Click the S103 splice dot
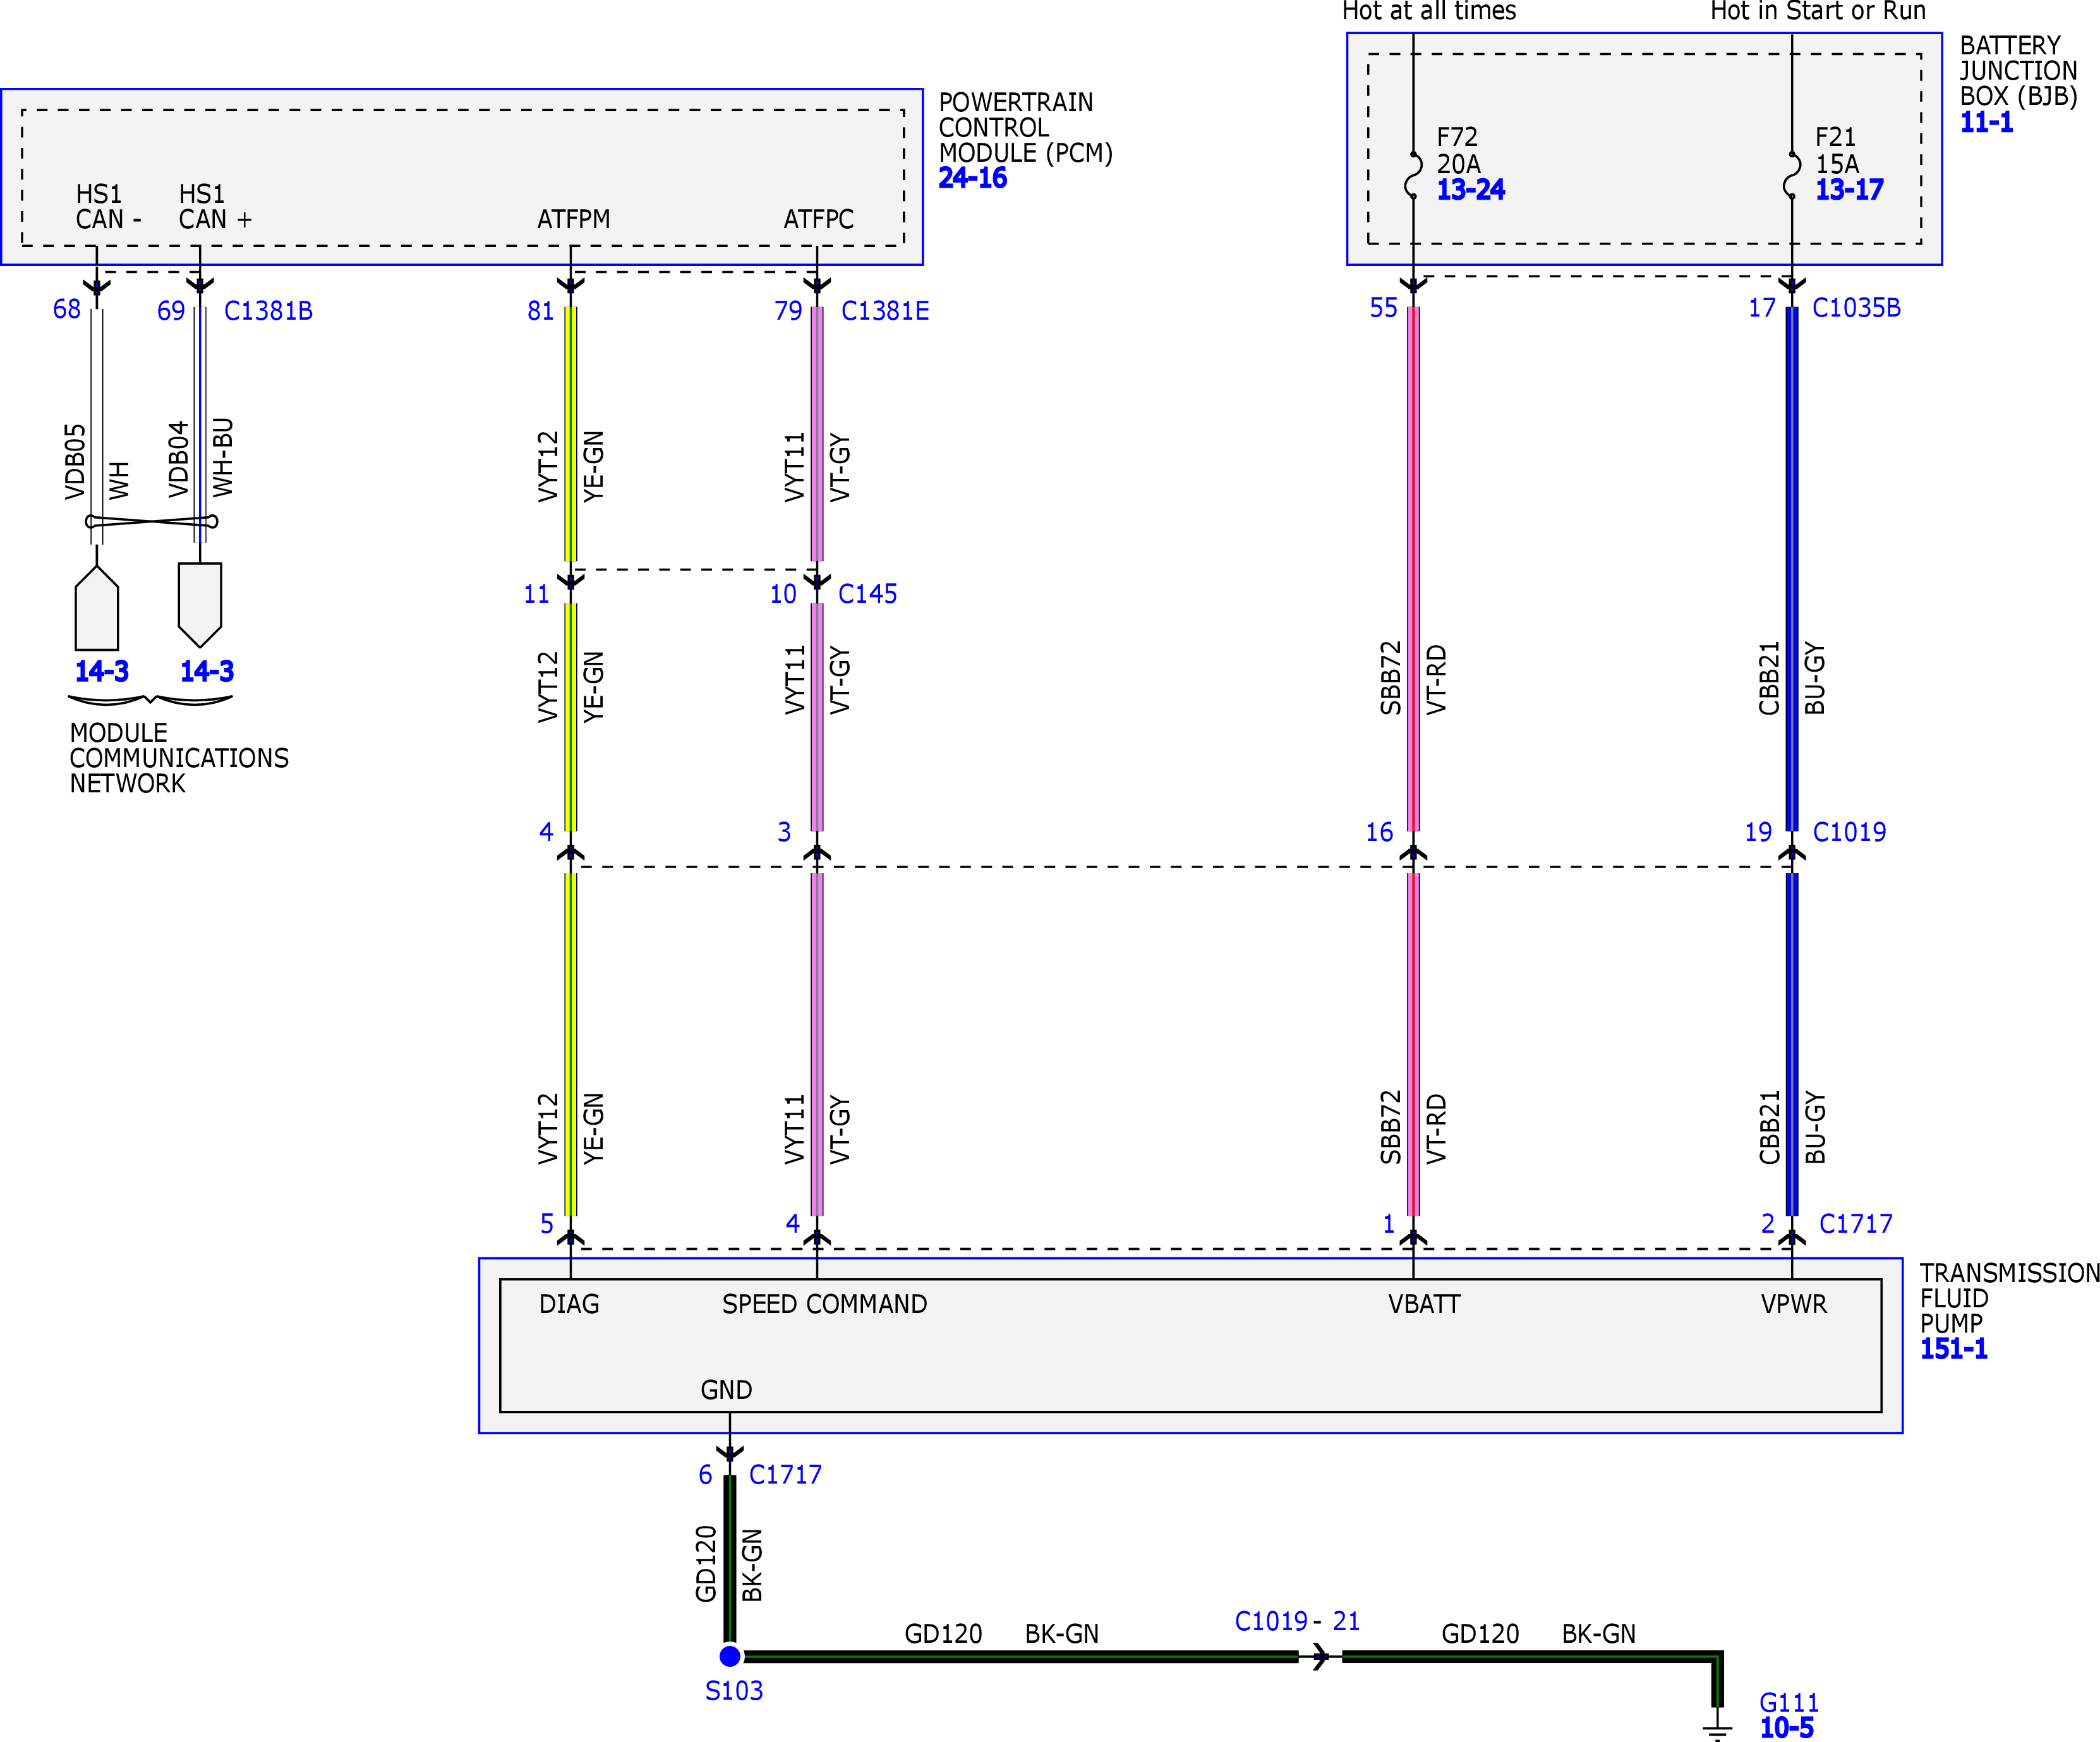Screen dimensions: 2100x1742 click(x=730, y=1656)
